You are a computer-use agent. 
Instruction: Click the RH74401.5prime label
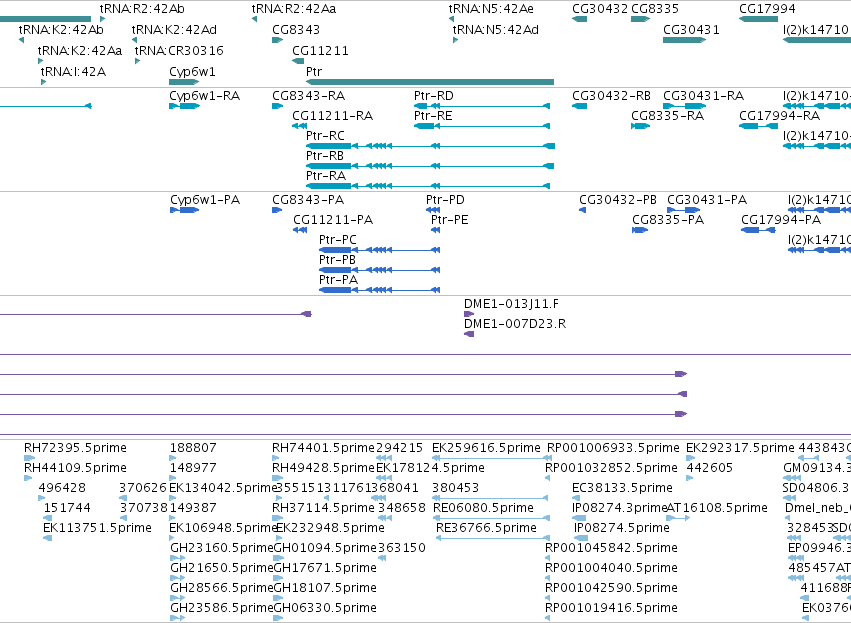[323, 448]
